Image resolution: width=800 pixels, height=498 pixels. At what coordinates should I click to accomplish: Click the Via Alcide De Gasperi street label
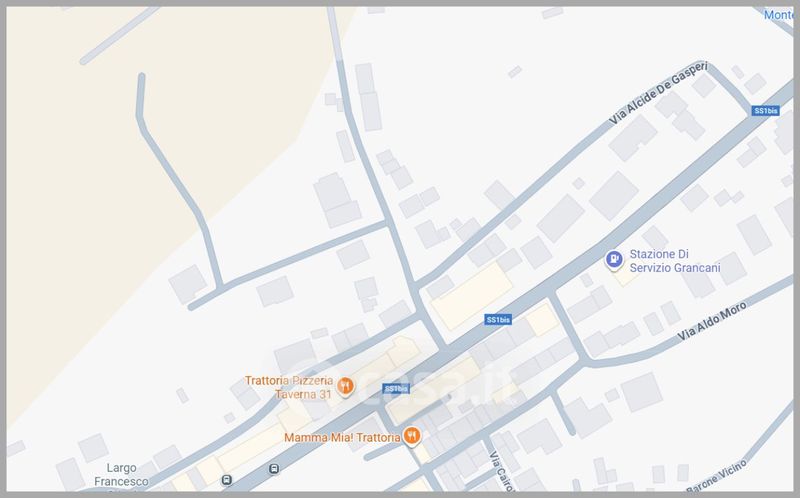658,93
